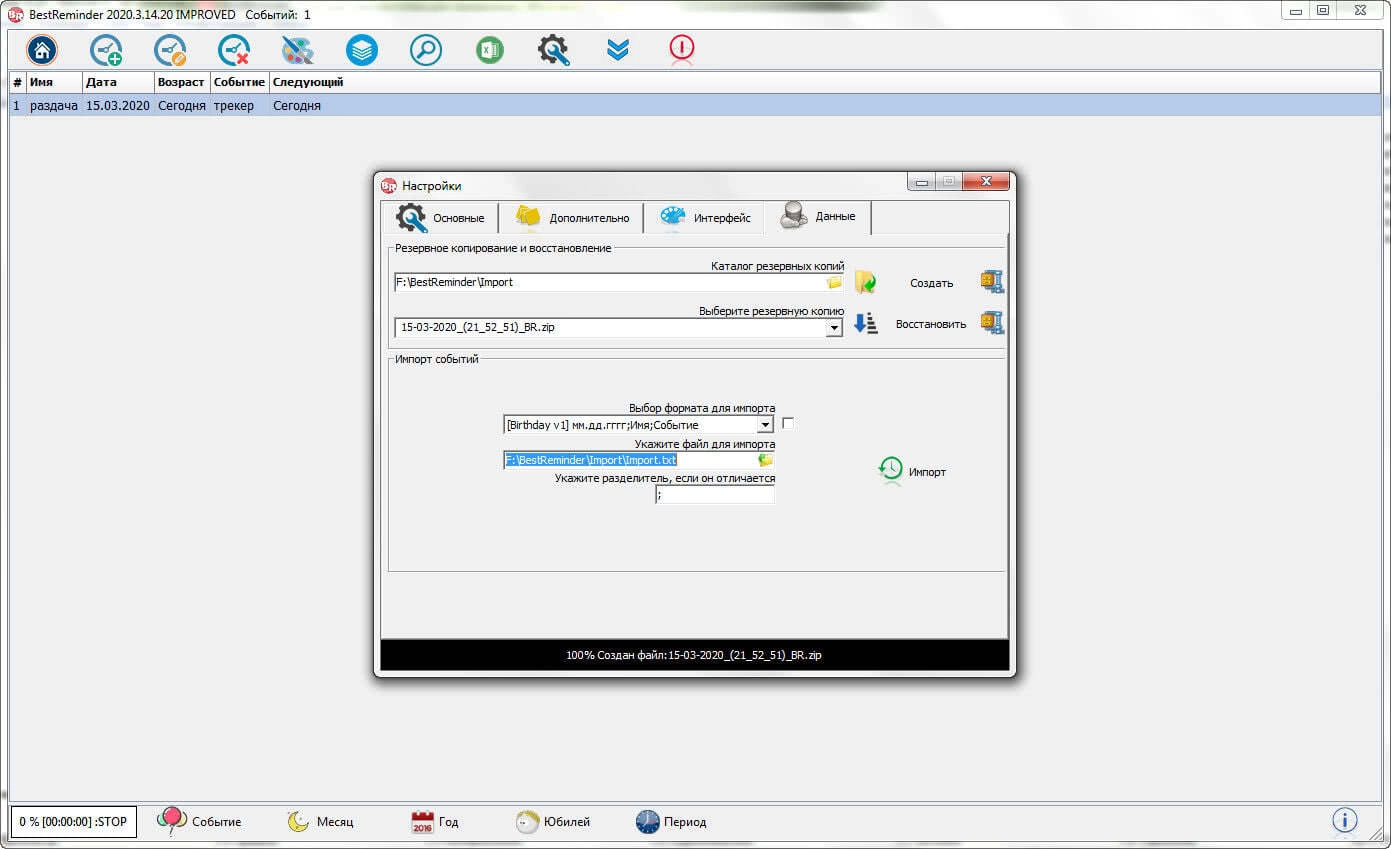Click the folder with green arrow icon
Image resolution: width=1391 pixels, height=849 pixels.
[x=865, y=282]
